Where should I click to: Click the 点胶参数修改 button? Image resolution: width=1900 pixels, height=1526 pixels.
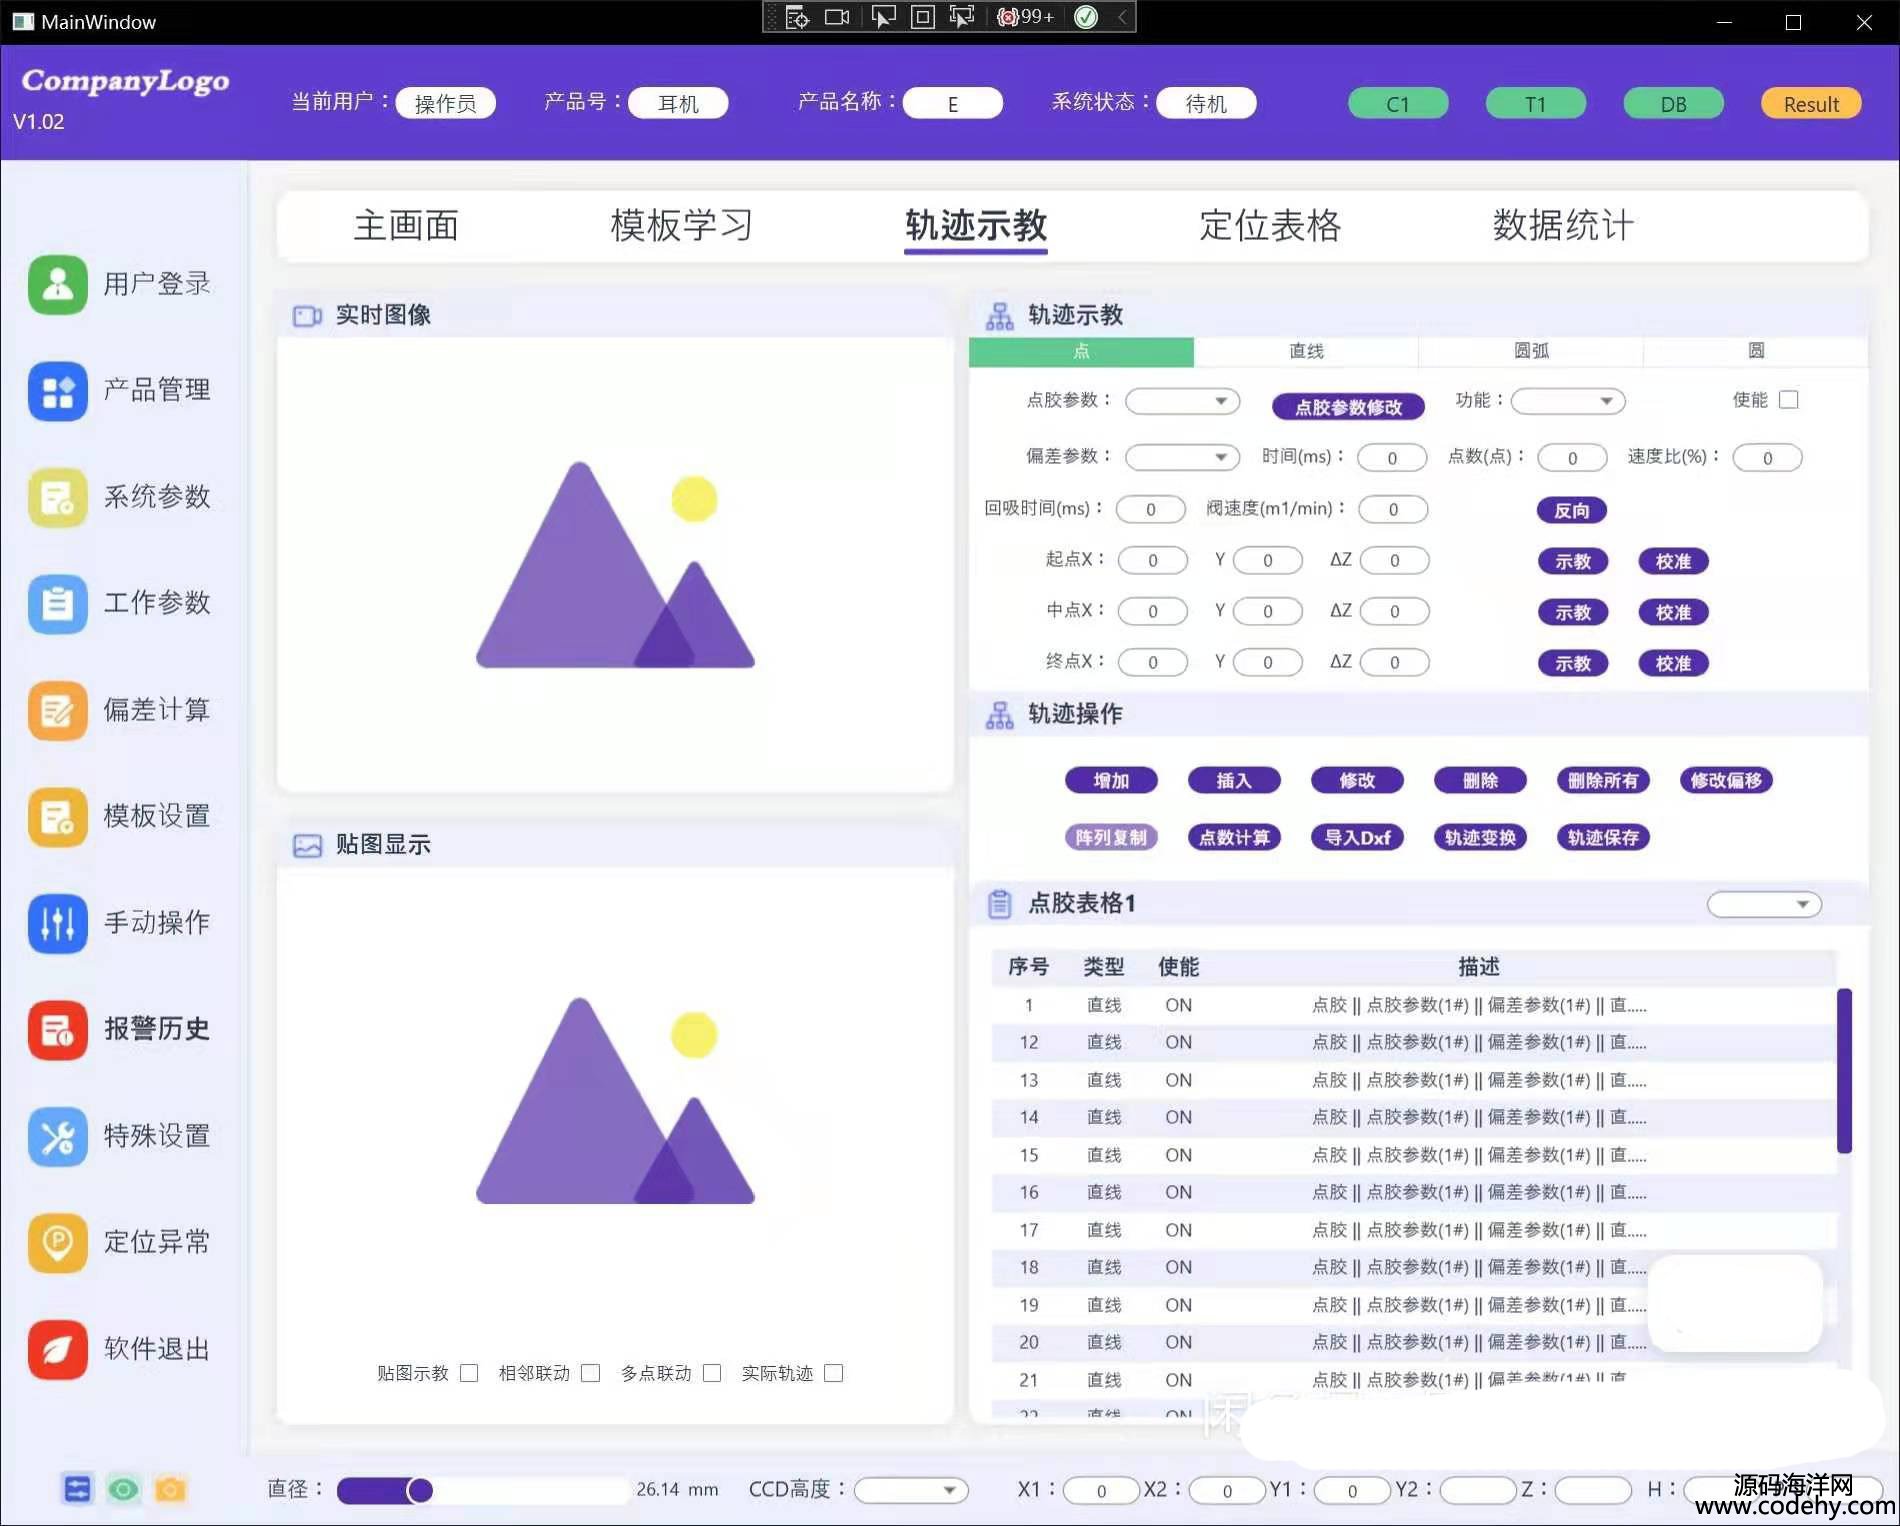pos(1348,407)
